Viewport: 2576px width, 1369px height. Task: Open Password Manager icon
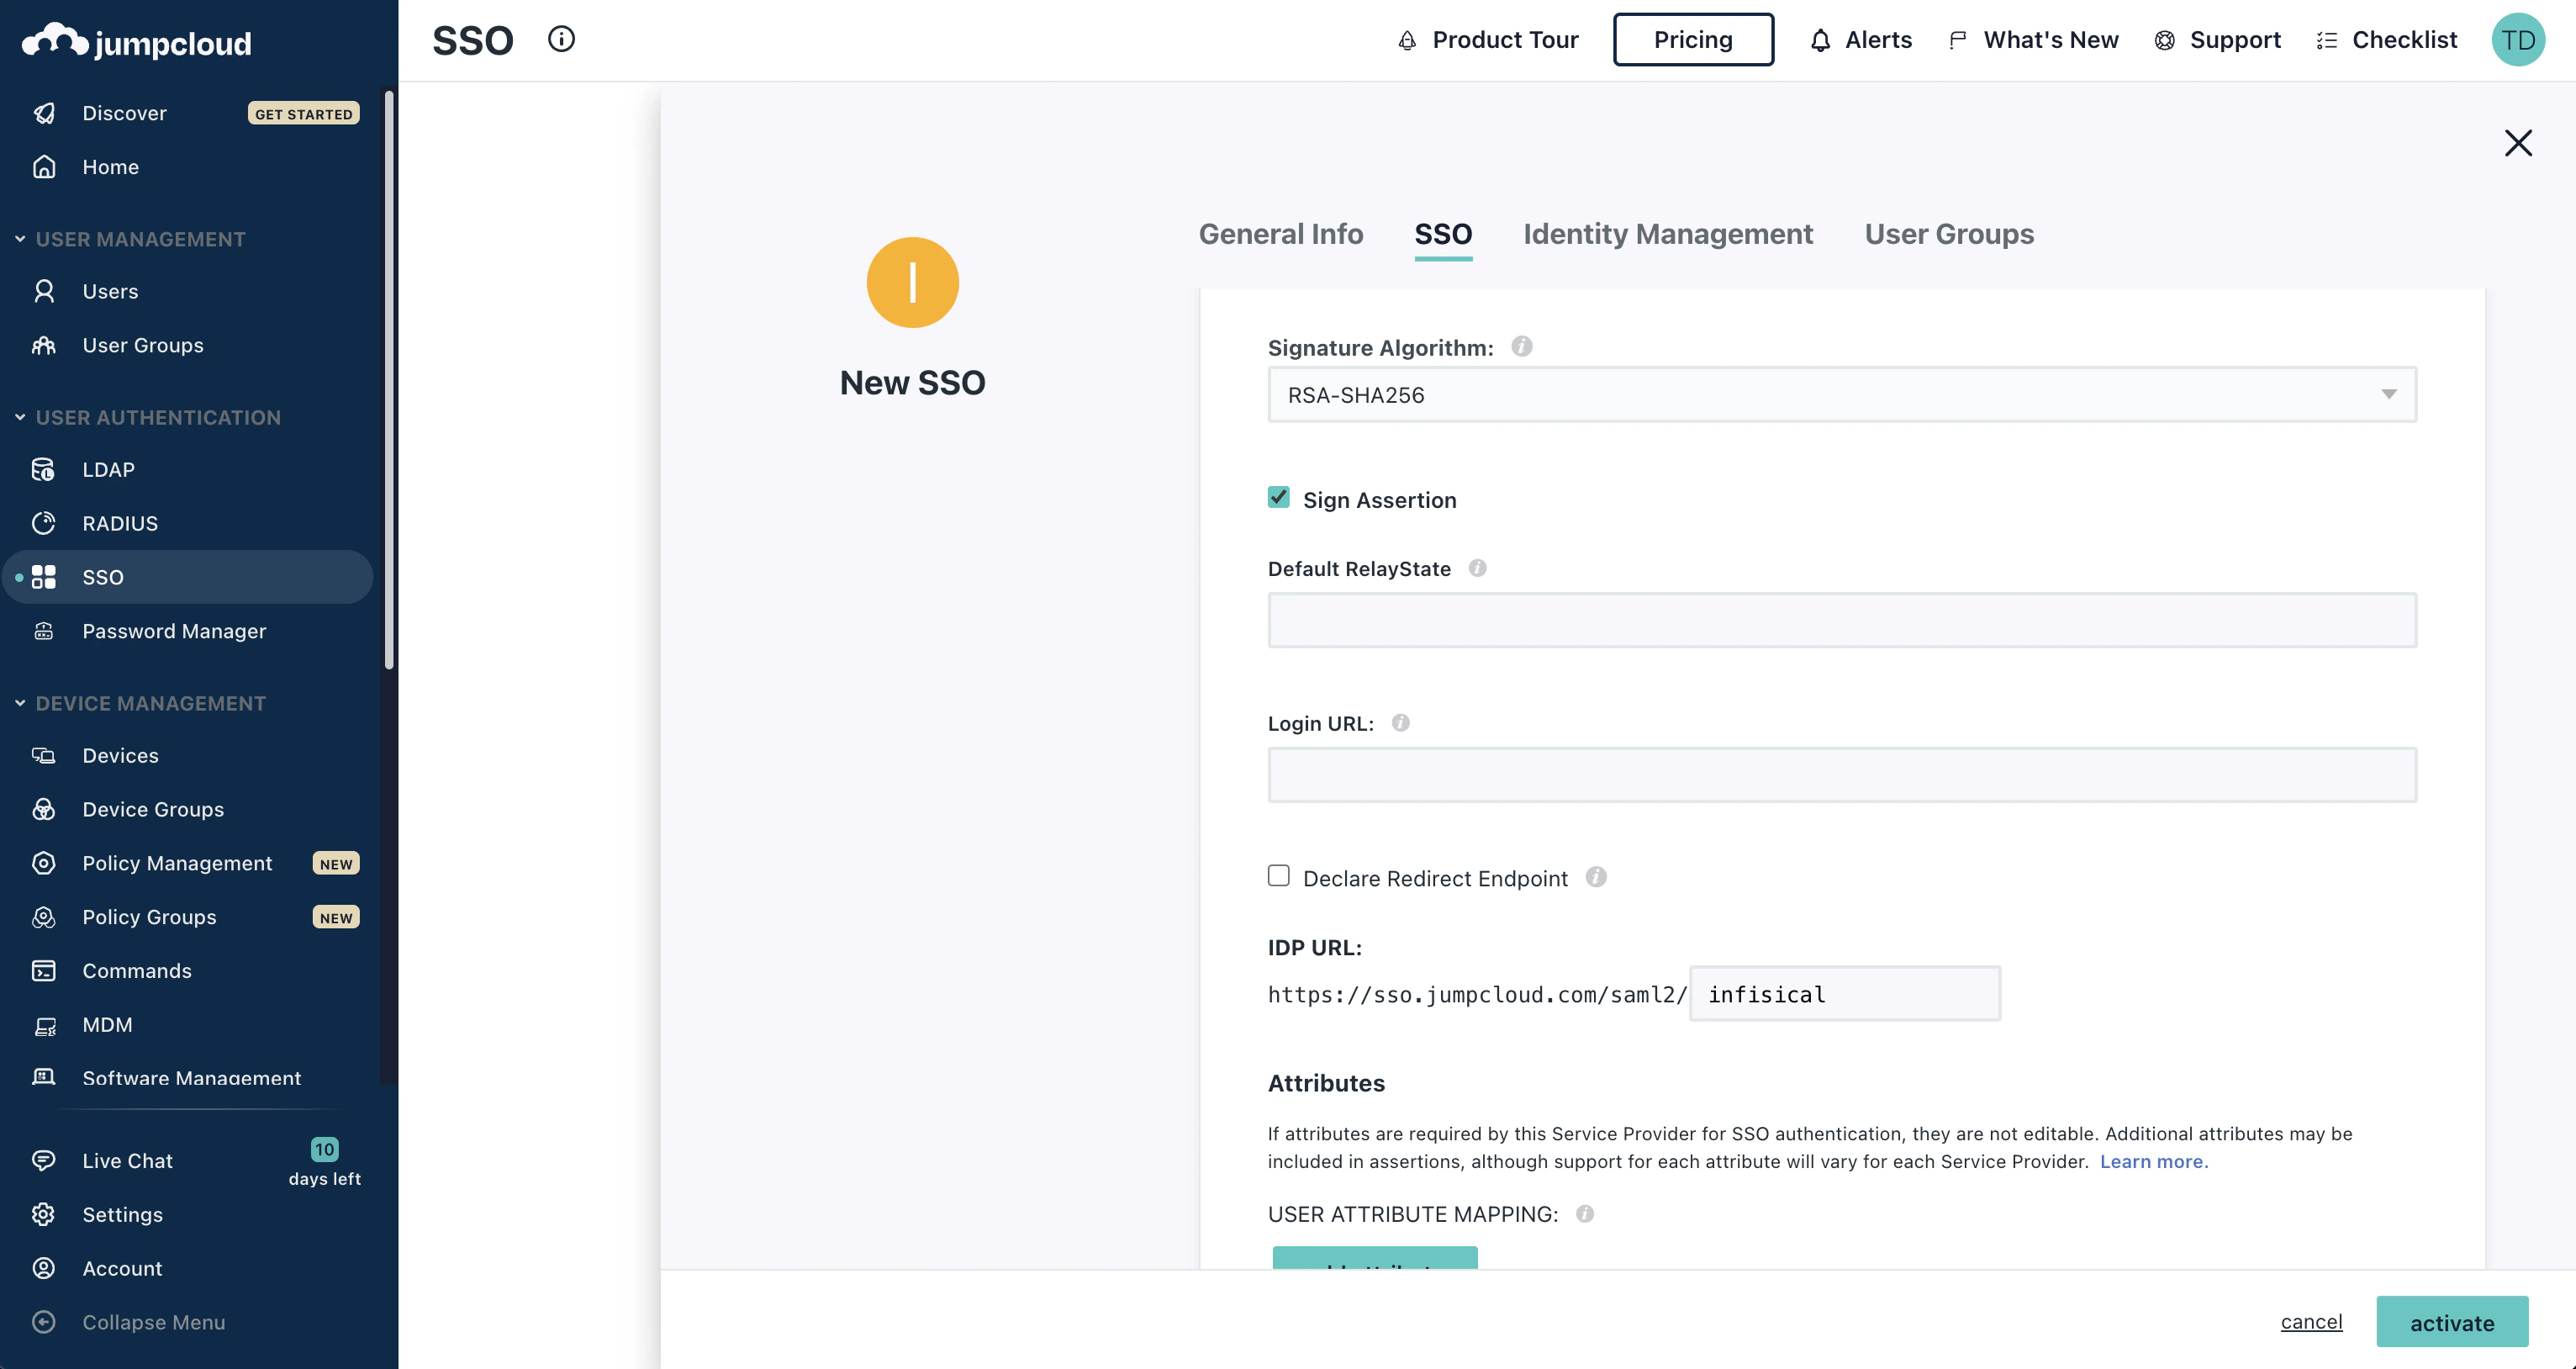(44, 631)
